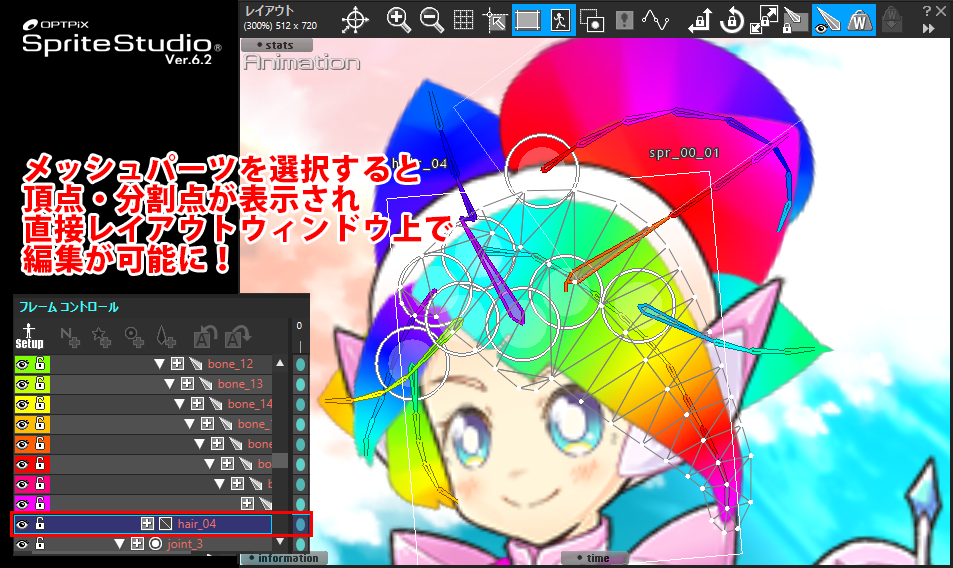Zoom in with the magnifier plus icon
The image size is (953, 568).
[398, 19]
